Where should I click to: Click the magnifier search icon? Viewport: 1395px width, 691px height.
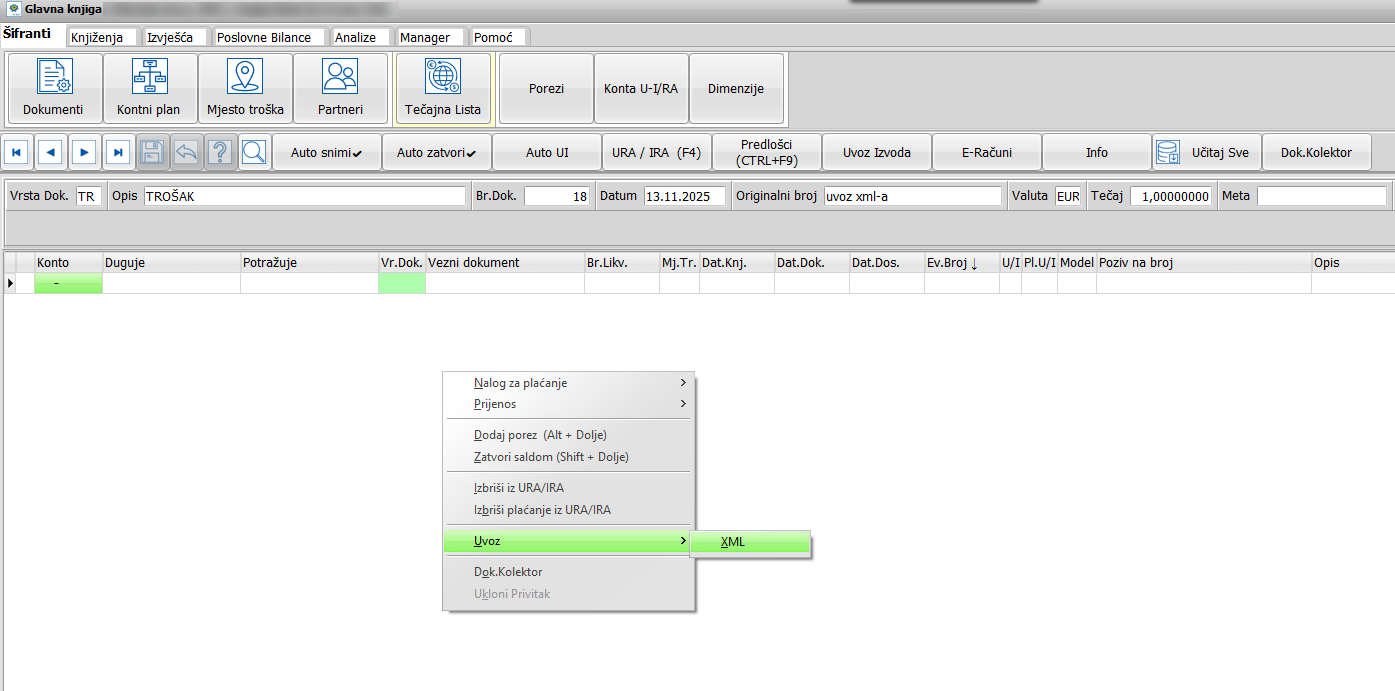tap(254, 152)
